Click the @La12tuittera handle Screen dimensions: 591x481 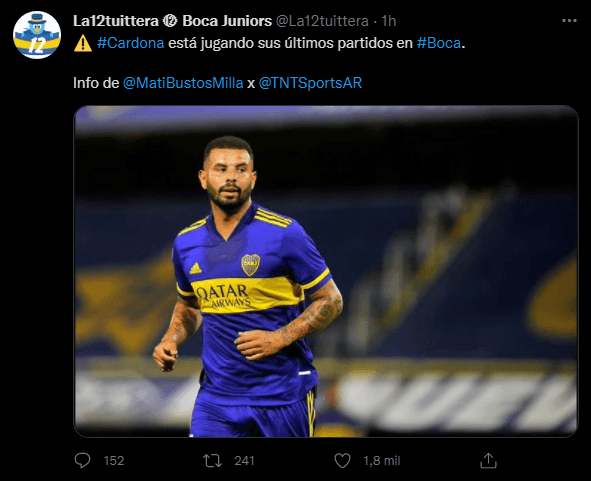click(x=322, y=21)
